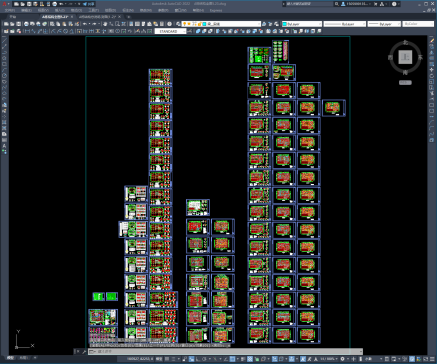Click the 共享 share button

89,4
